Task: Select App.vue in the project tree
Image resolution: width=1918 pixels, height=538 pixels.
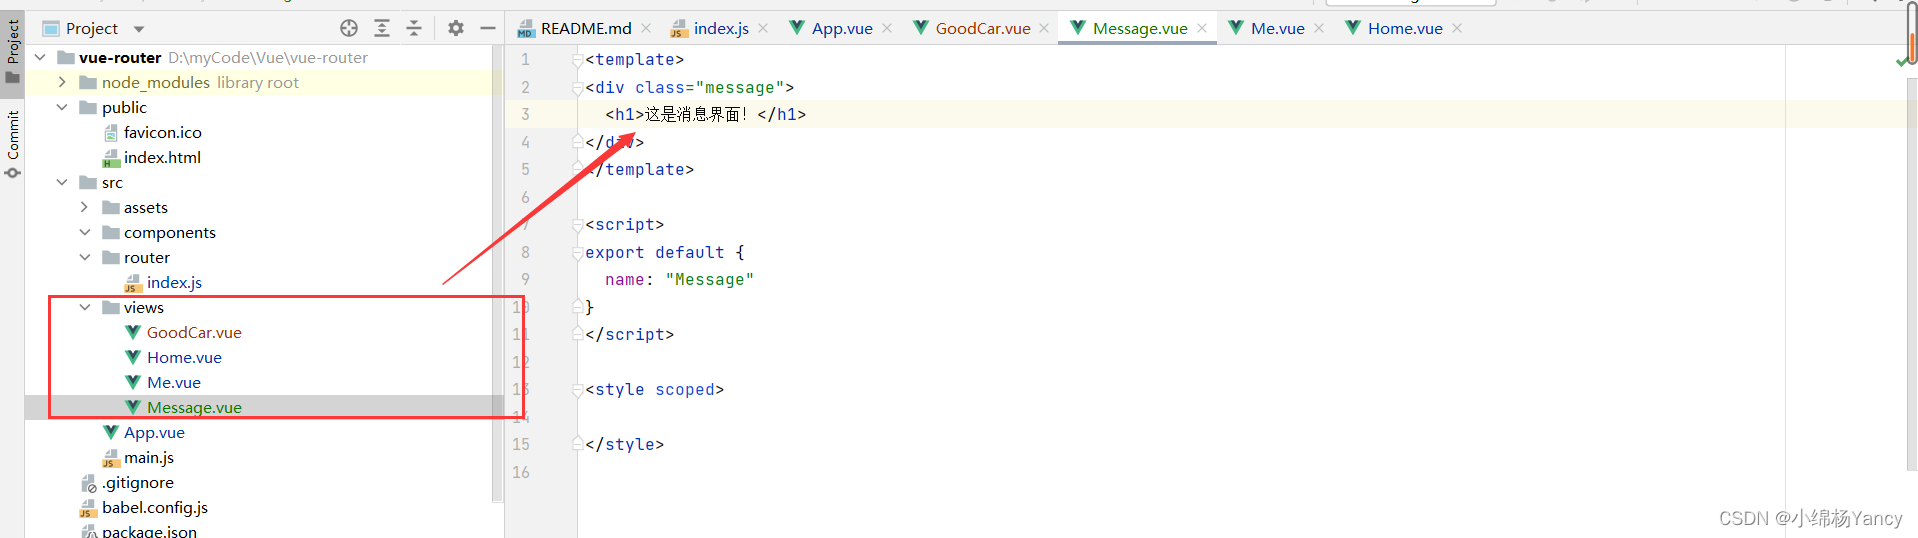Action: click(154, 432)
